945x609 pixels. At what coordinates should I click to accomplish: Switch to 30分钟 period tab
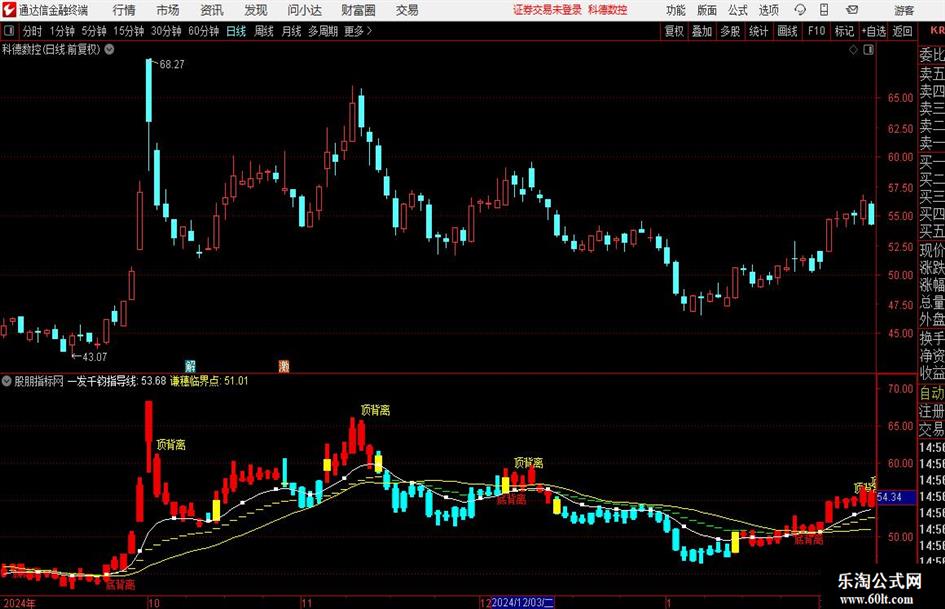166,31
